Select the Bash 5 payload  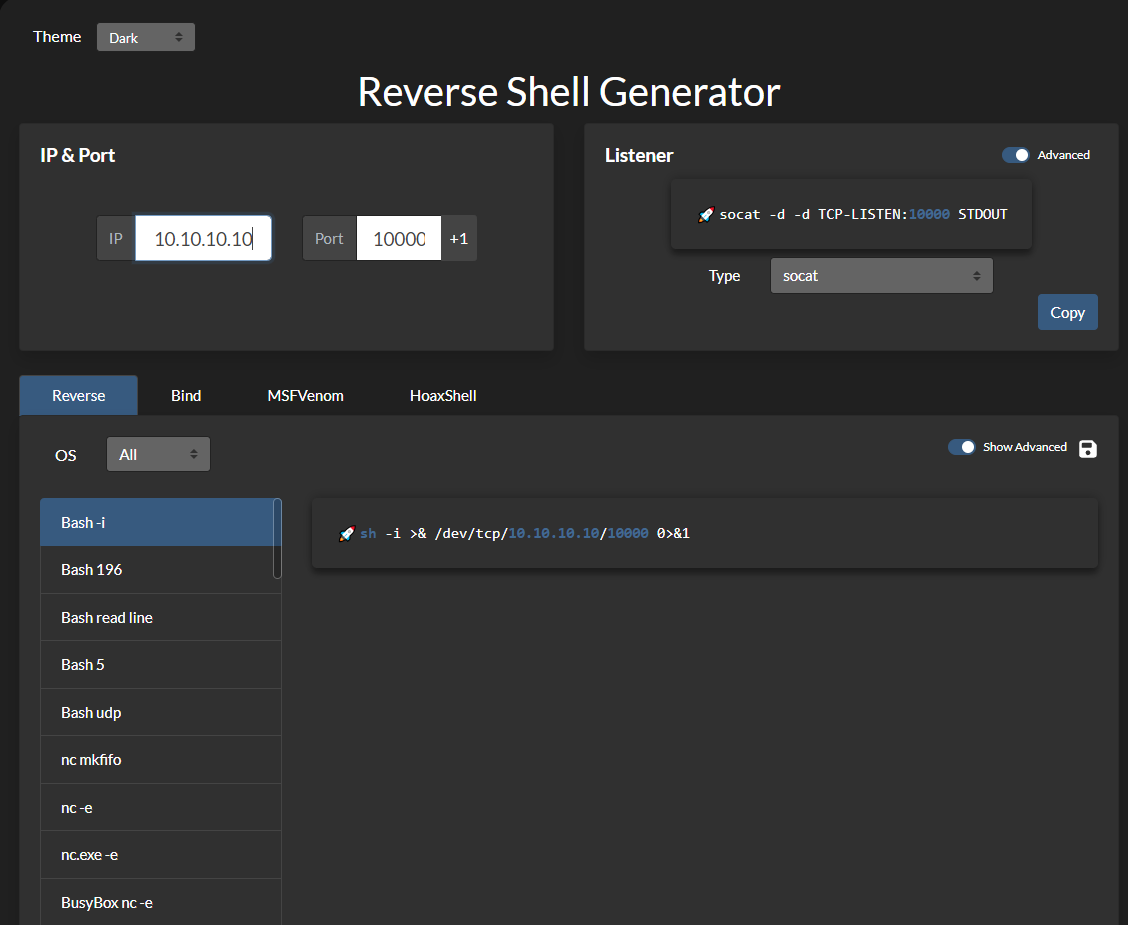click(x=160, y=665)
